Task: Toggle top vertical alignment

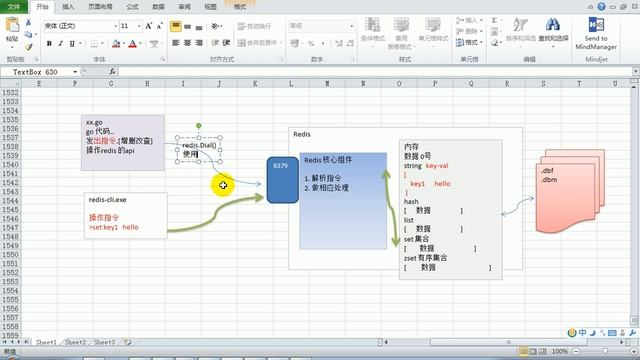Action: click(176, 27)
